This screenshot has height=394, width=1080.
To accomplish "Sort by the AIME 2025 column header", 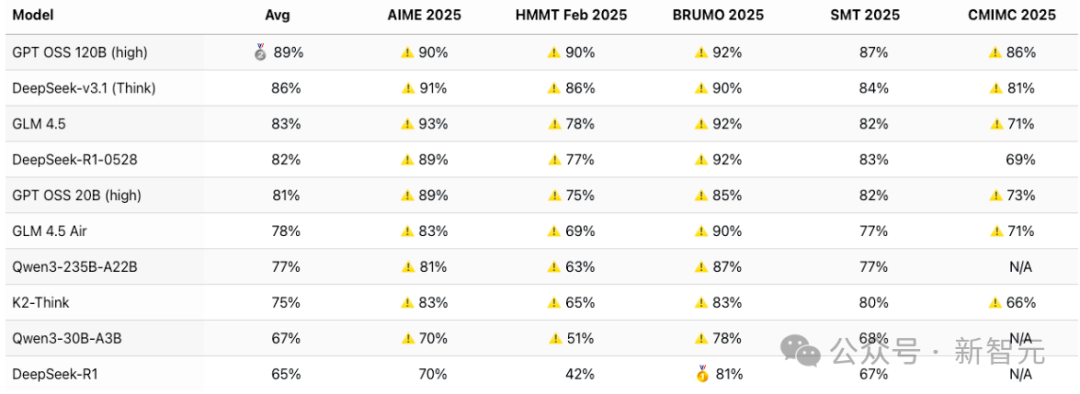I will coord(424,16).
